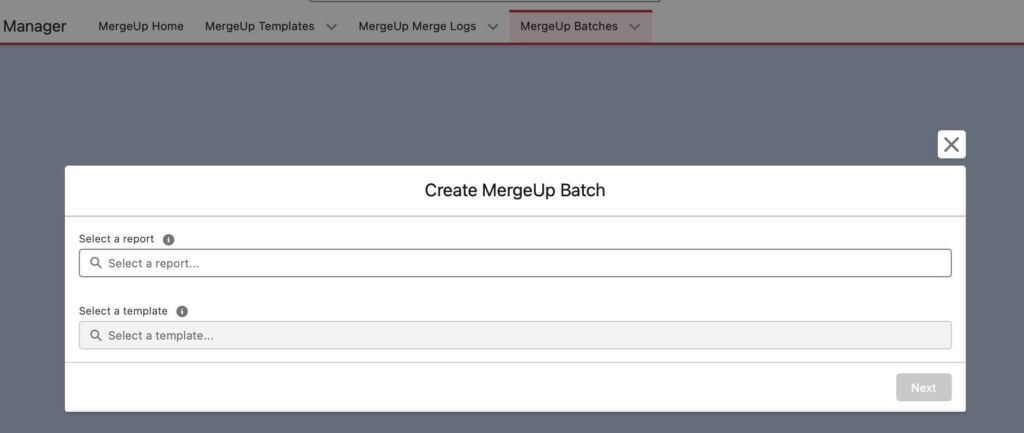Click the Select a report label
Image resolution: width=1024 pixels, height=433 pixels.
[x=116, y=239]
